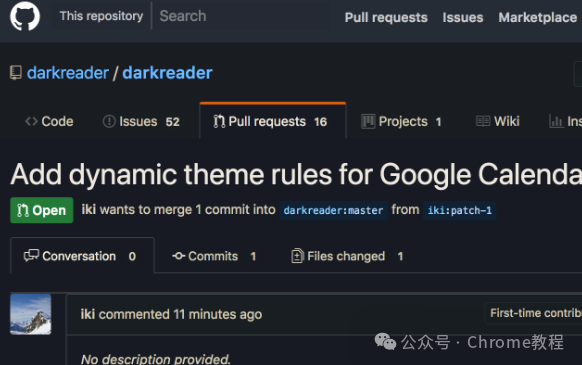The image size is (582, 365).
Task: Click the Wiki book icon
Action: click(x=483, y=121)
